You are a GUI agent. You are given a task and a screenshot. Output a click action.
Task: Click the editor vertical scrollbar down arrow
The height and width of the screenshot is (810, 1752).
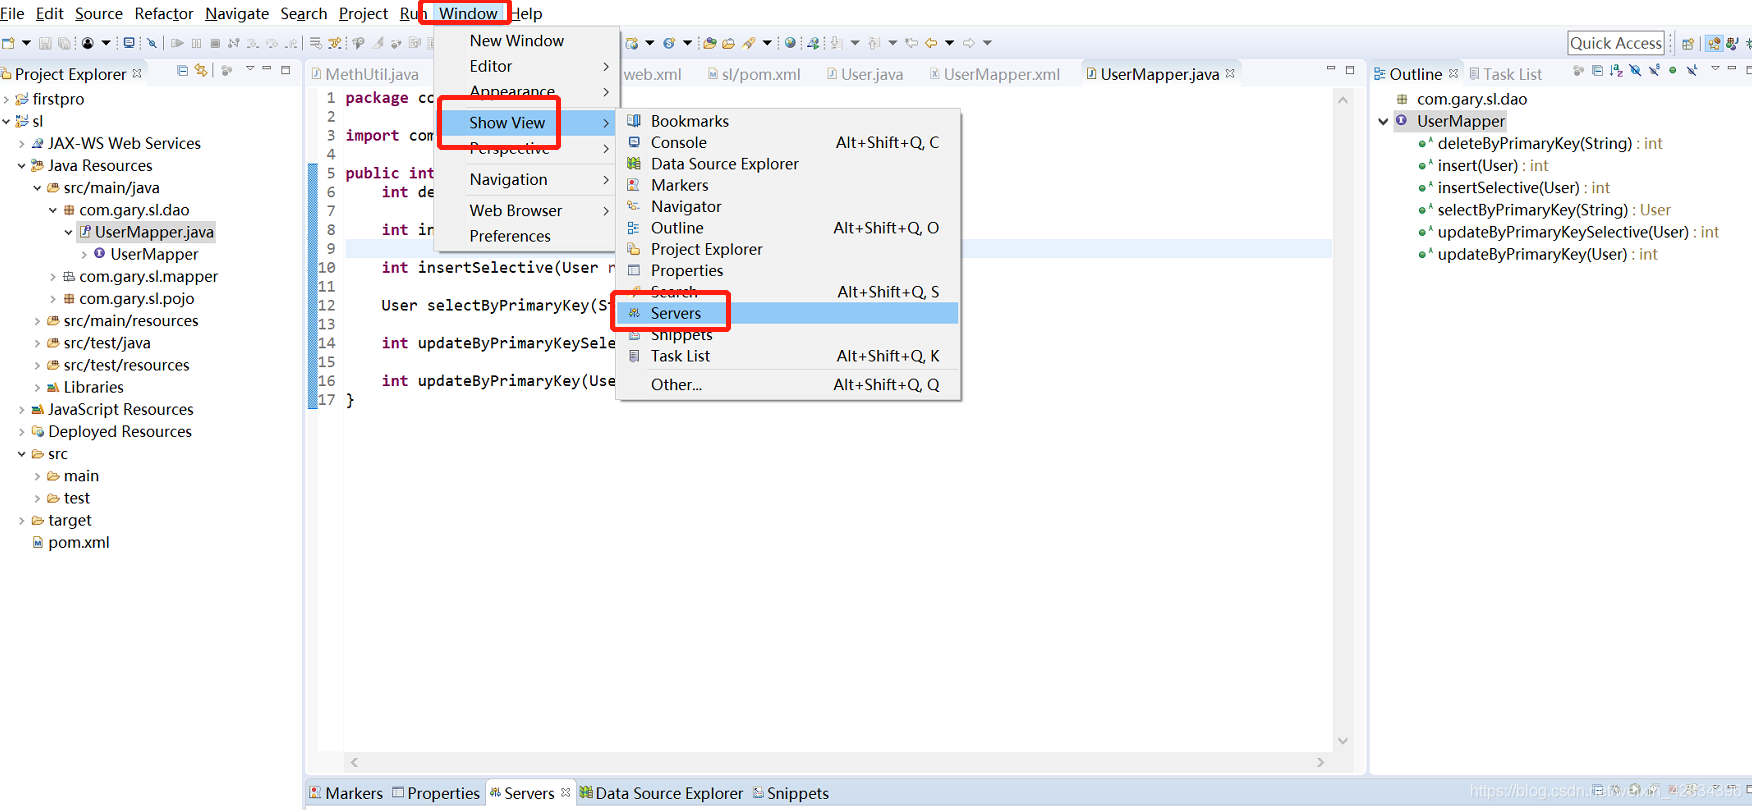tap(1343, 741)
